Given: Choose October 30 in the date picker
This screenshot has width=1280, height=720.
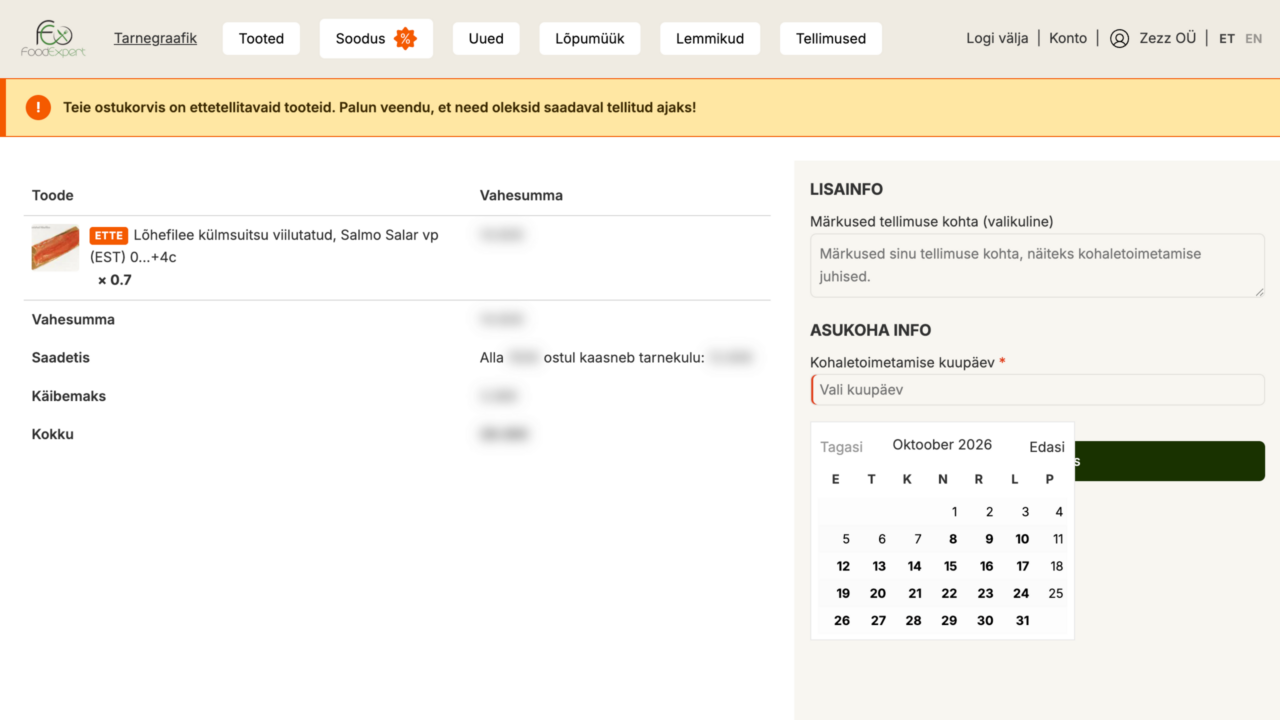Looking at the screenshot, I should pos(985,620).
